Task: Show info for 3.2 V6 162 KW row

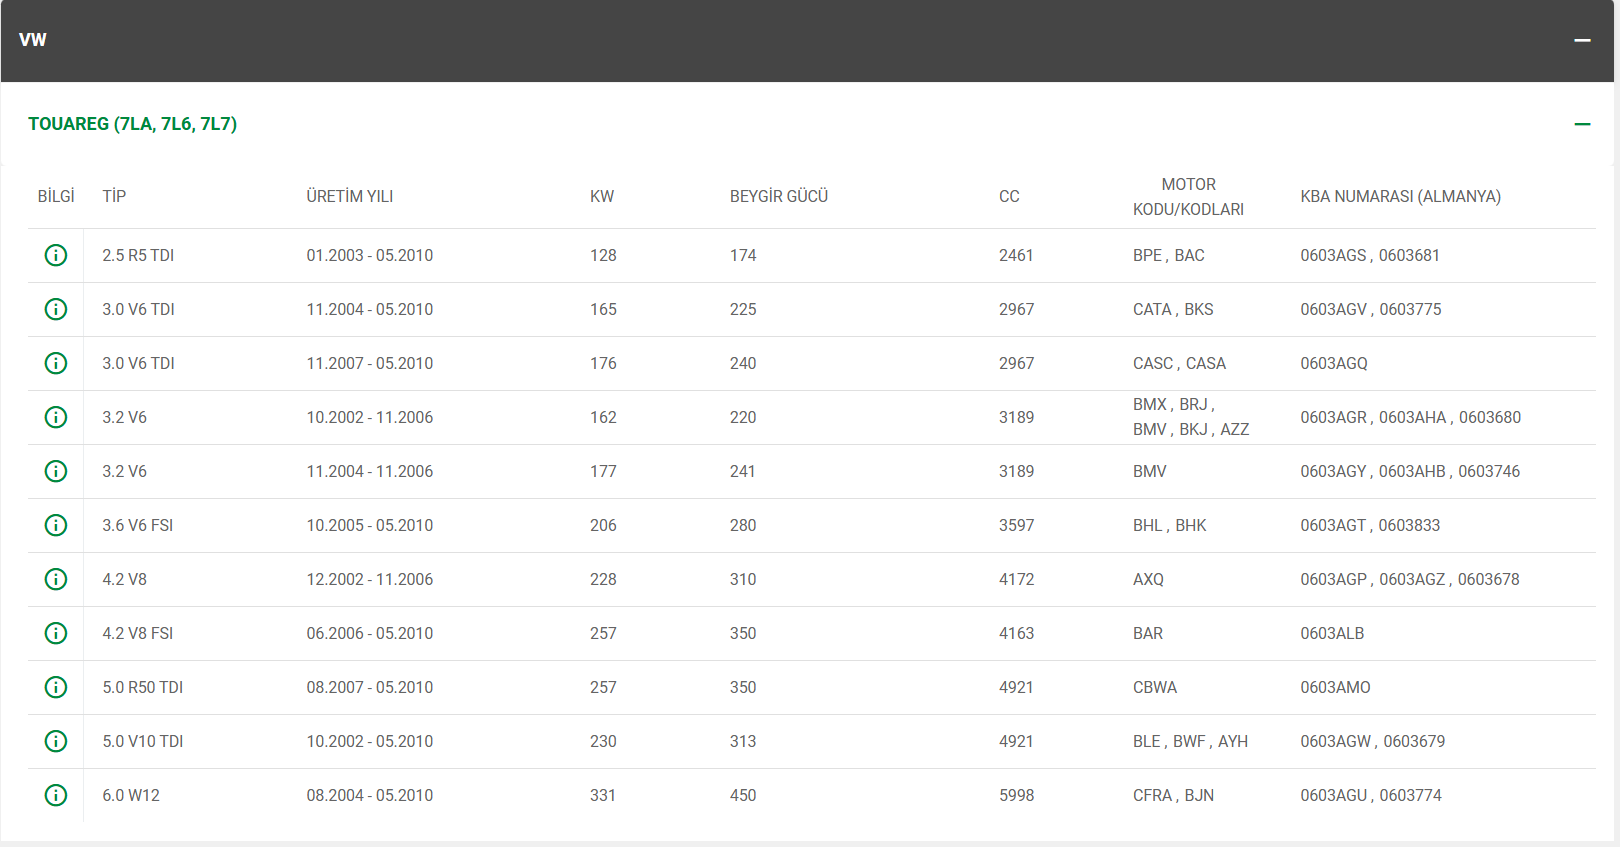Action: [x=56, y=417]
